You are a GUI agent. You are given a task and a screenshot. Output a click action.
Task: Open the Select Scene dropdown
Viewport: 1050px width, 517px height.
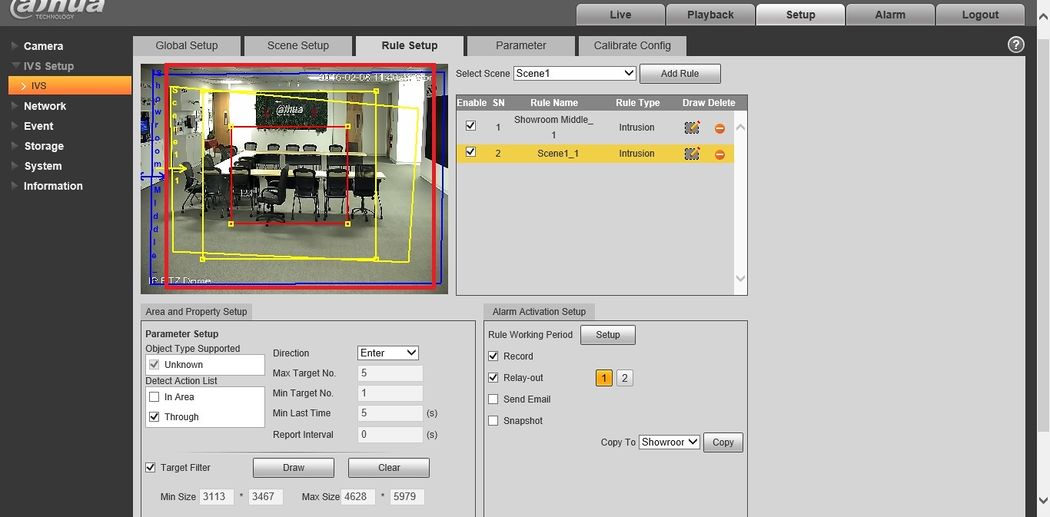[574, 74]
